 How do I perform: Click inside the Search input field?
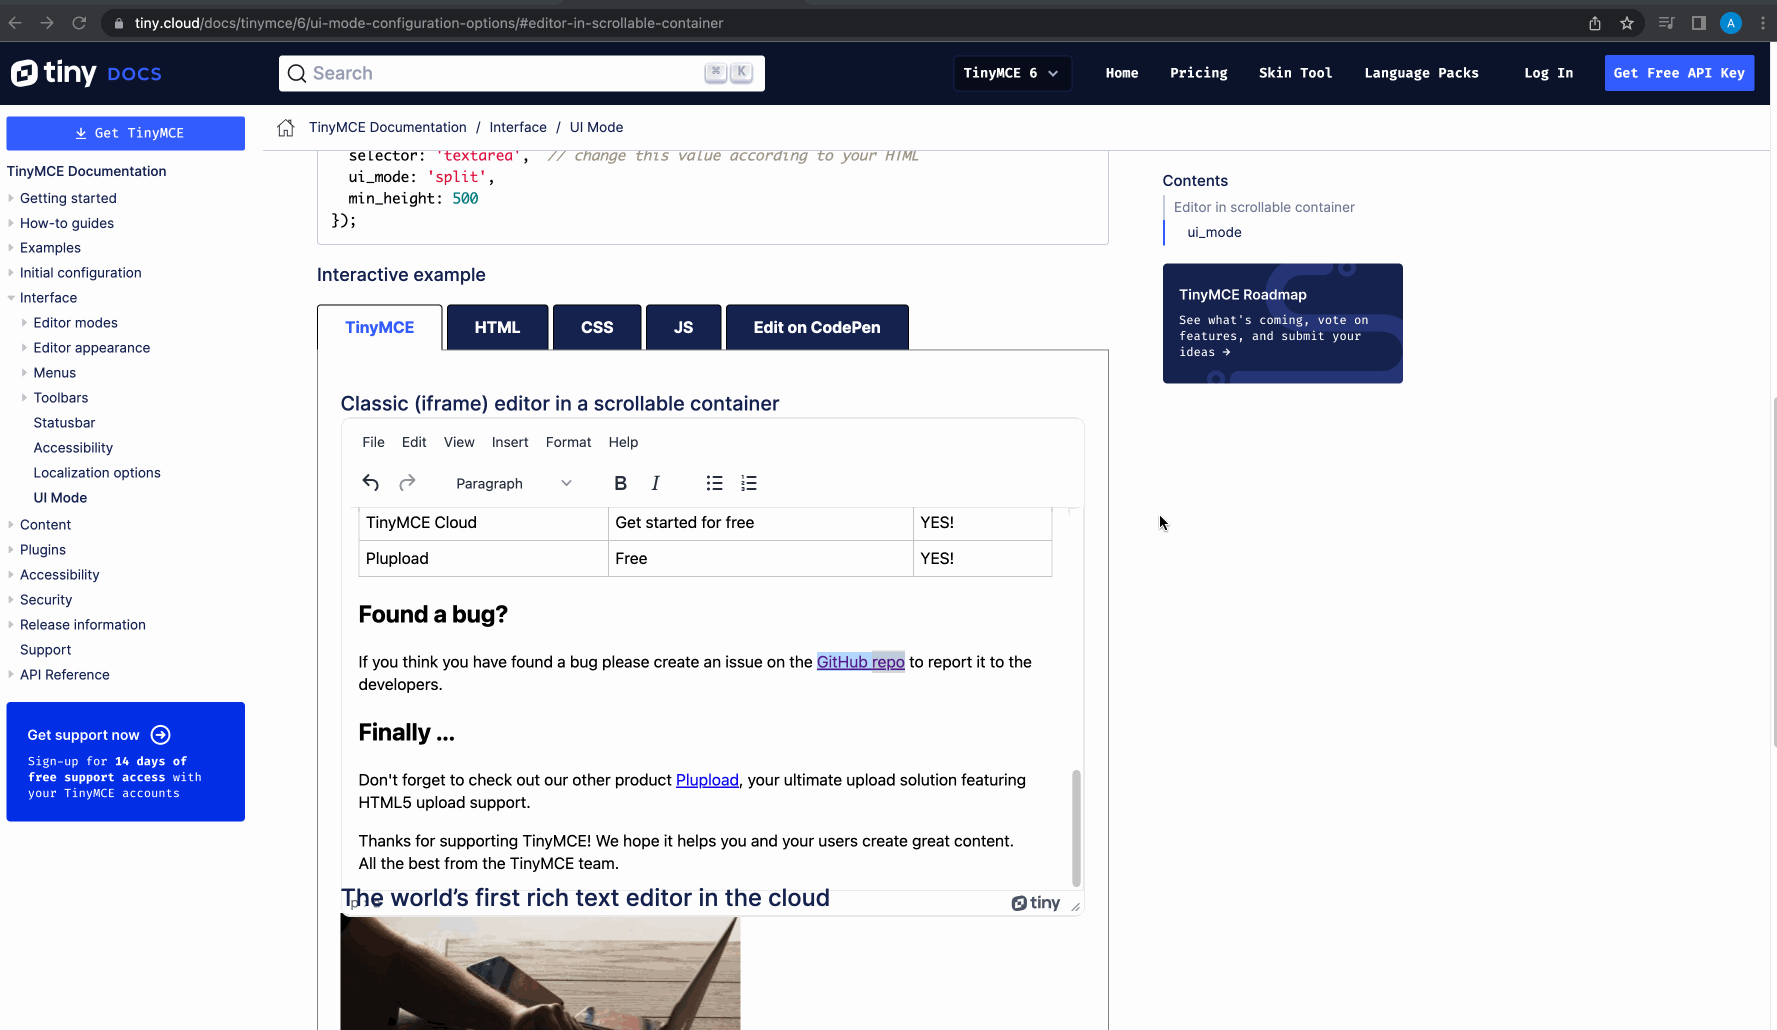click(x=450, y=73)
